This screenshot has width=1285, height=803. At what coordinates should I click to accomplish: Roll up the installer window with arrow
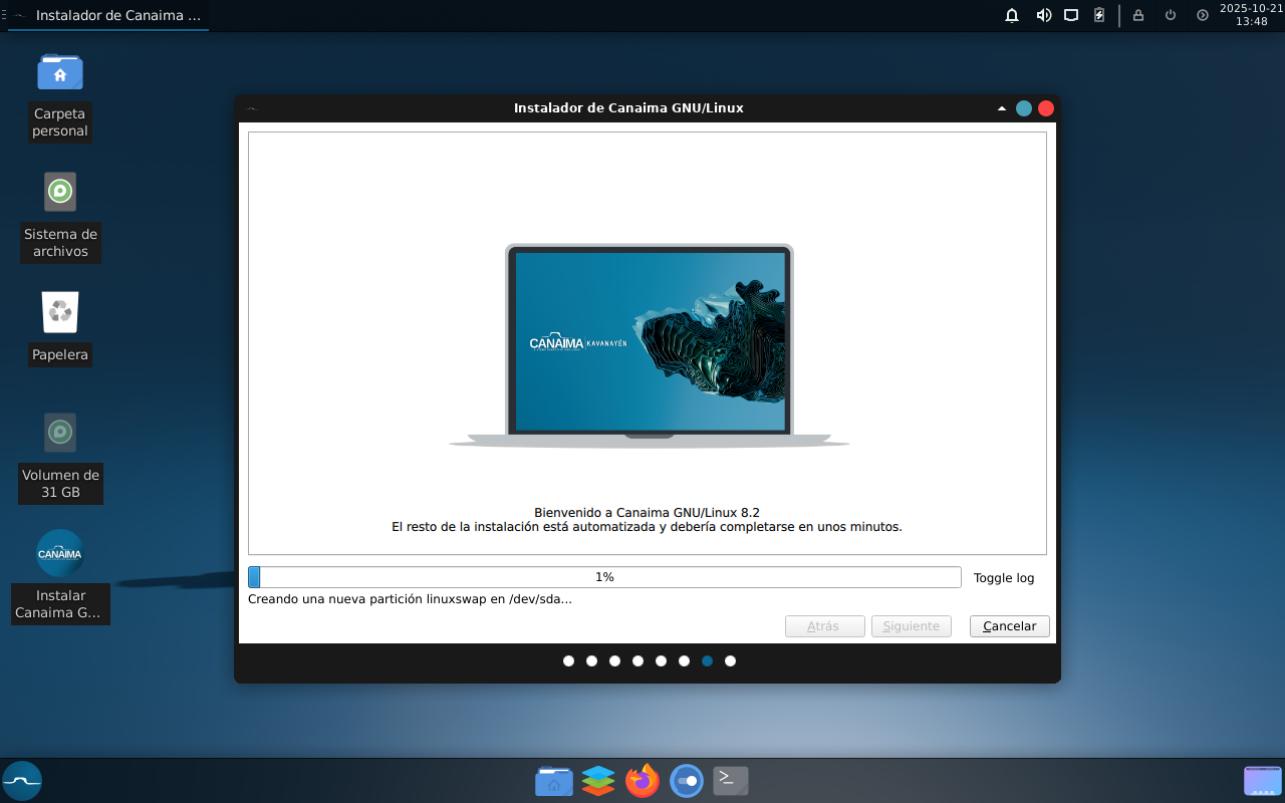(x=1001, y=108)
